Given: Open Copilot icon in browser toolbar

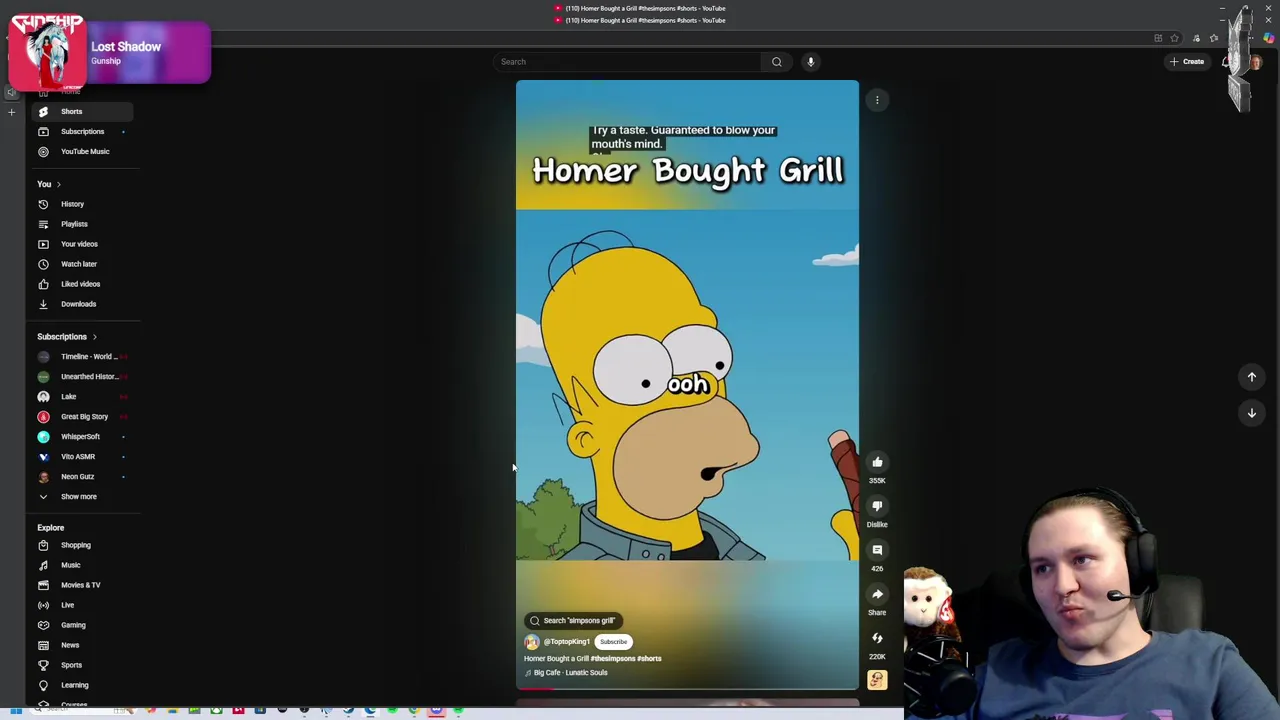Looking at the screenshot, I should (x=1268, y=39).
